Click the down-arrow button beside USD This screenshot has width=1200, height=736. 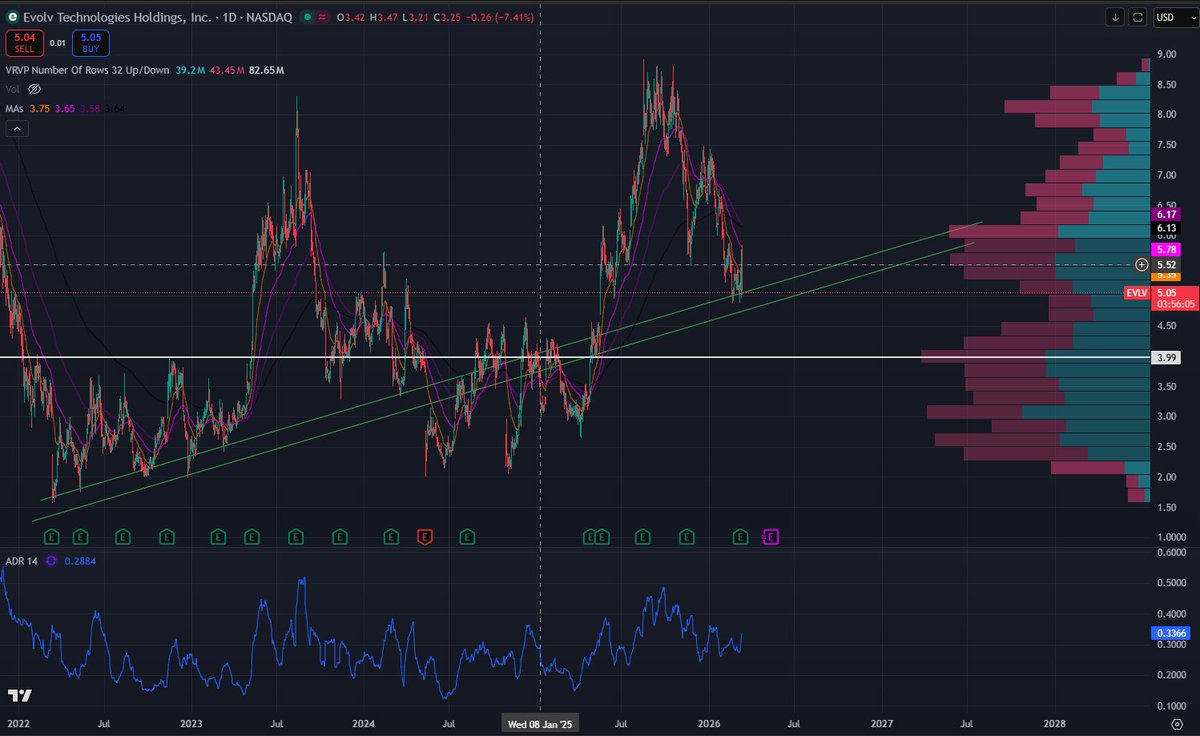(1115, 17)
